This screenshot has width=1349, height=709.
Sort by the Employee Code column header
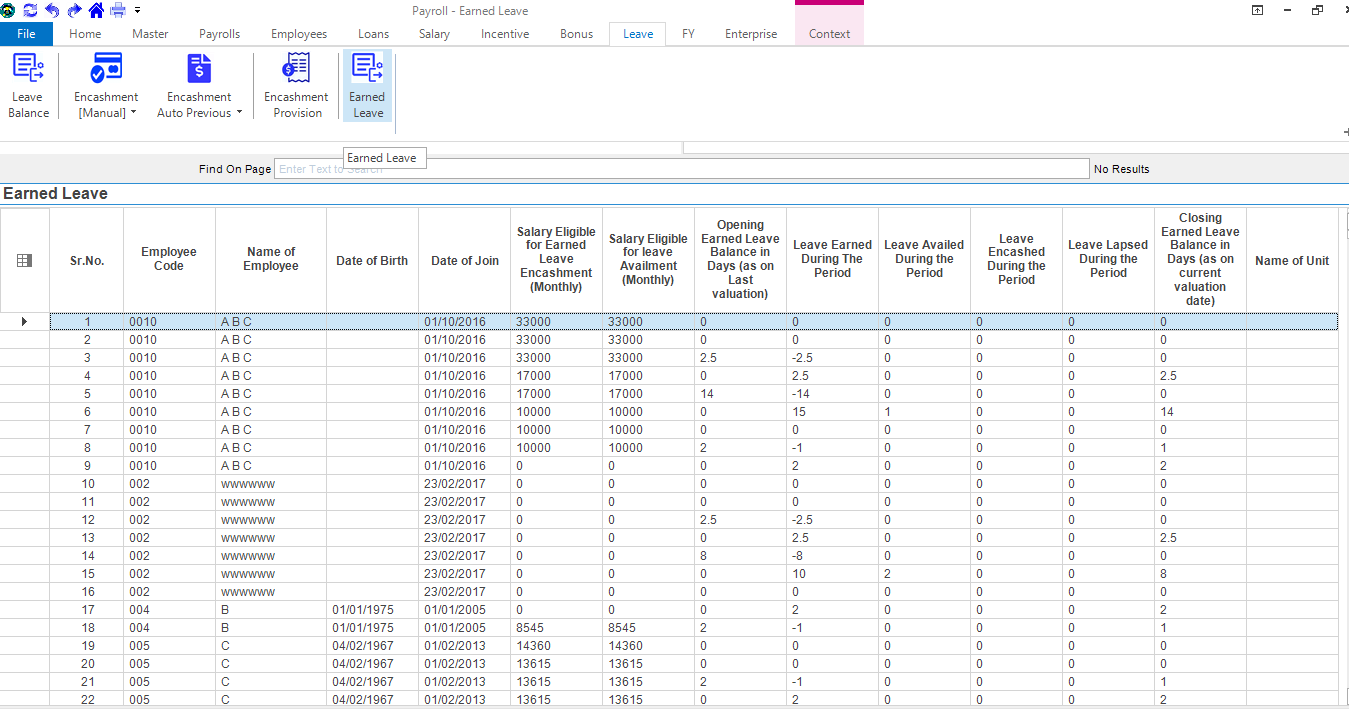pyautogui.click(x=169, y=260)
